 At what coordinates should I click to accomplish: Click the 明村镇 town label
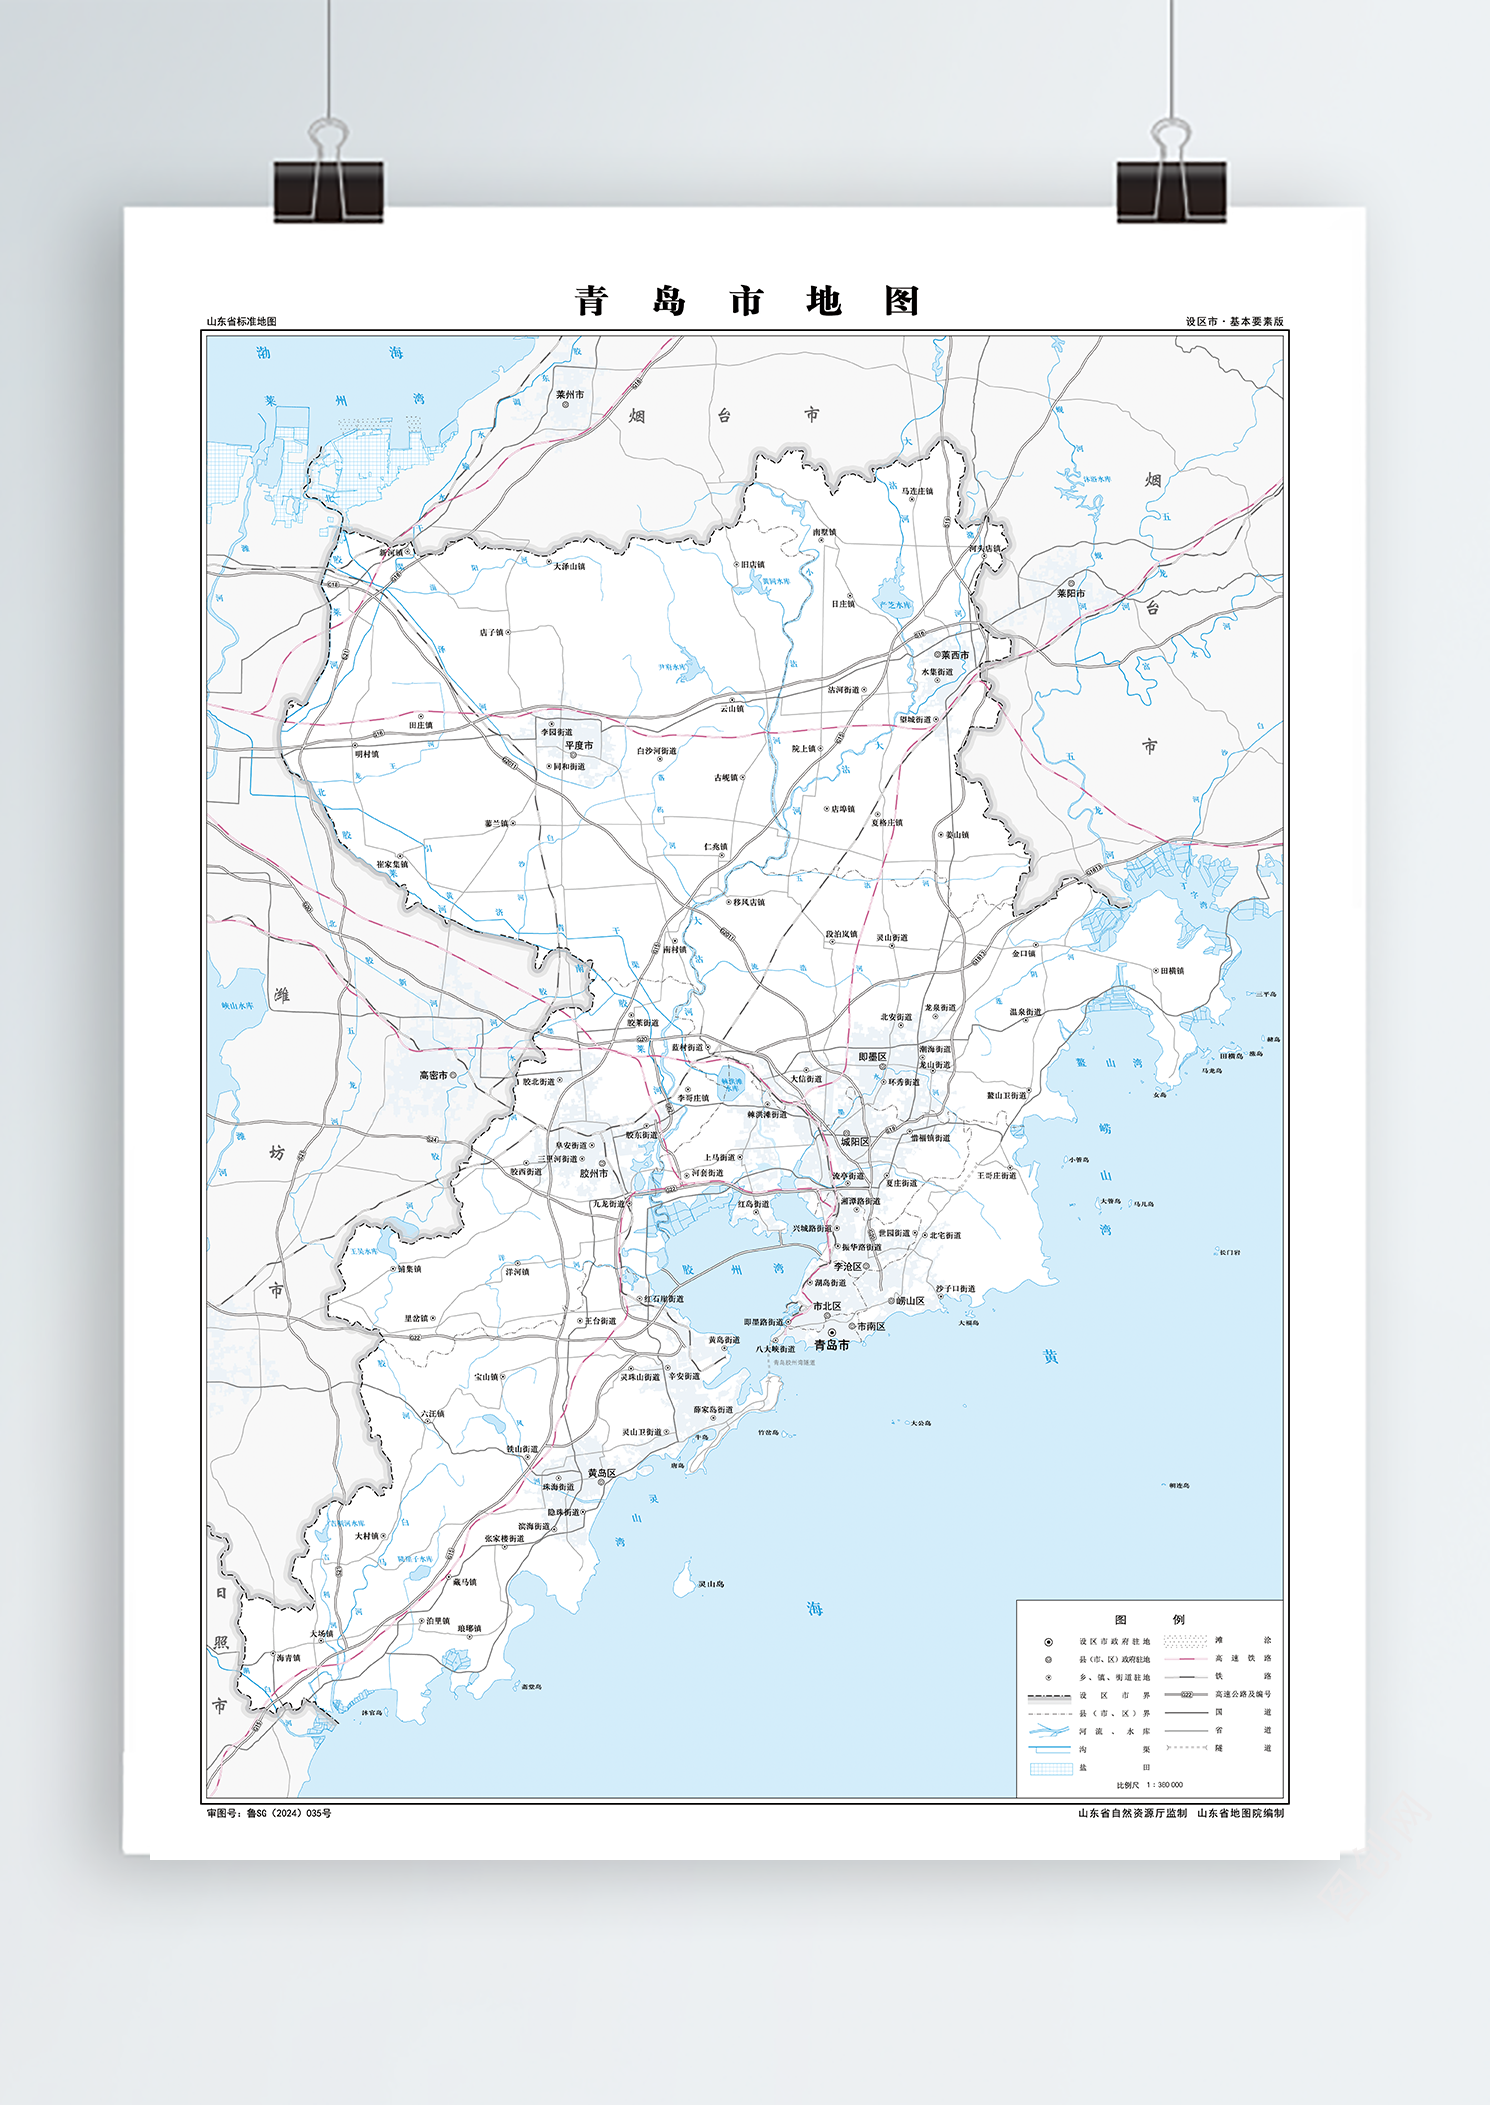pyautogui.click(x=367, y=754)
